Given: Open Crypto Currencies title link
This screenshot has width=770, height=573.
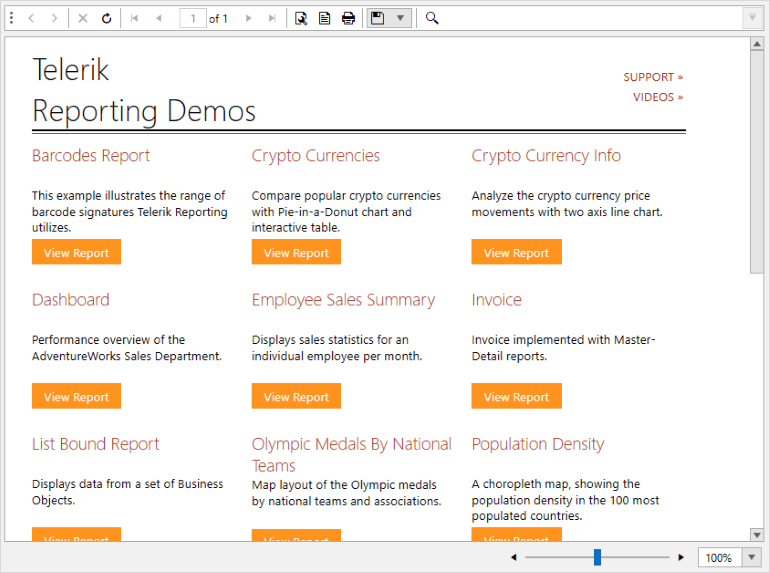Looking at the screenshot, I should pos(316,156).
